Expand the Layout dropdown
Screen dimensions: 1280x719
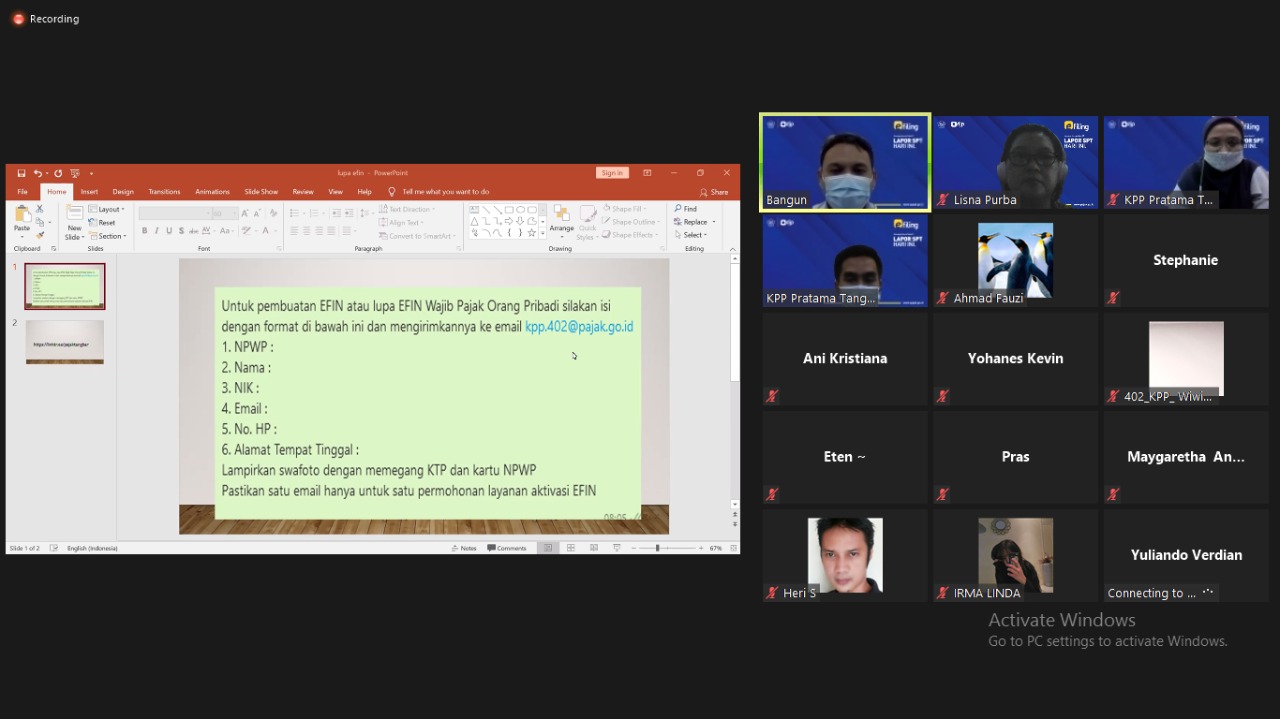click(x=106, y=210)
